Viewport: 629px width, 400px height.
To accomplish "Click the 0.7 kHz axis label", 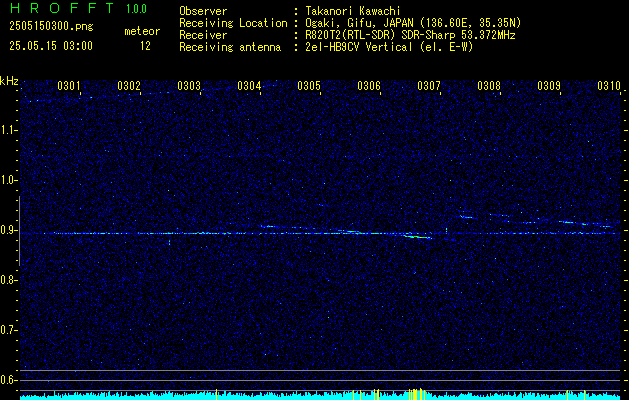I will [x=9, y=330].
